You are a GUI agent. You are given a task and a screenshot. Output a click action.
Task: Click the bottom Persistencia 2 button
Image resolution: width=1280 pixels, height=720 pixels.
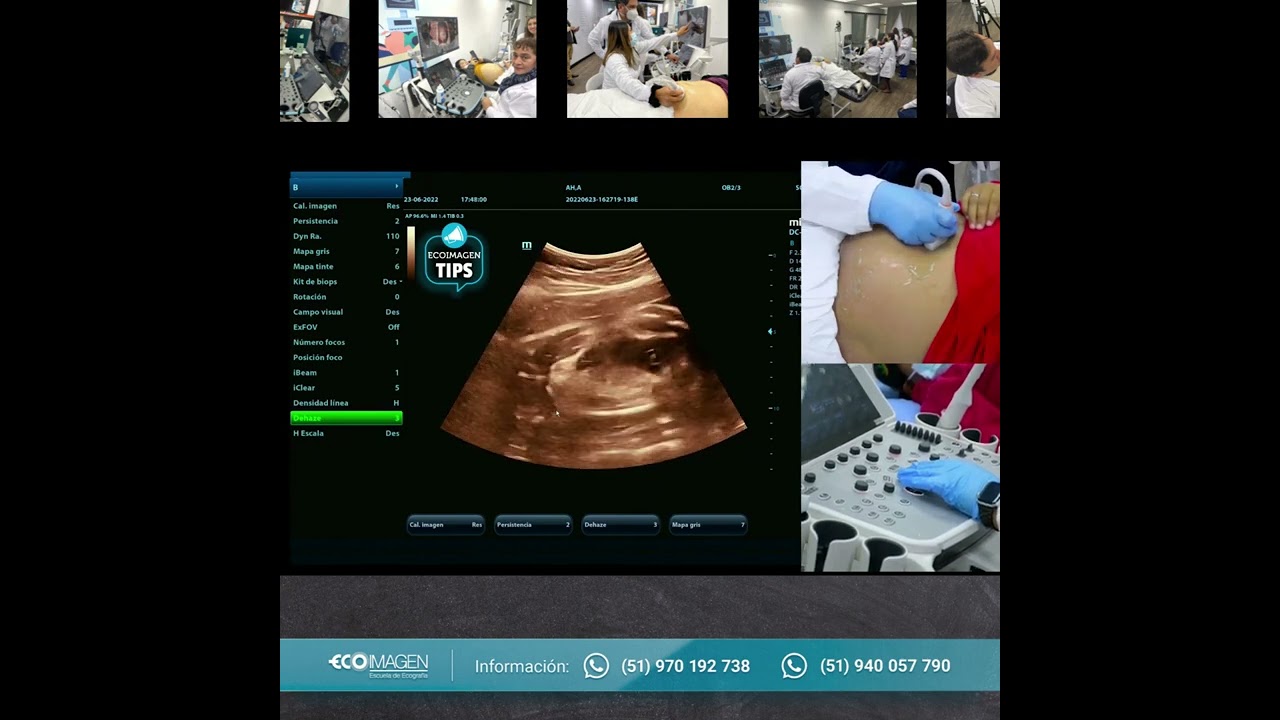(533, 525)
